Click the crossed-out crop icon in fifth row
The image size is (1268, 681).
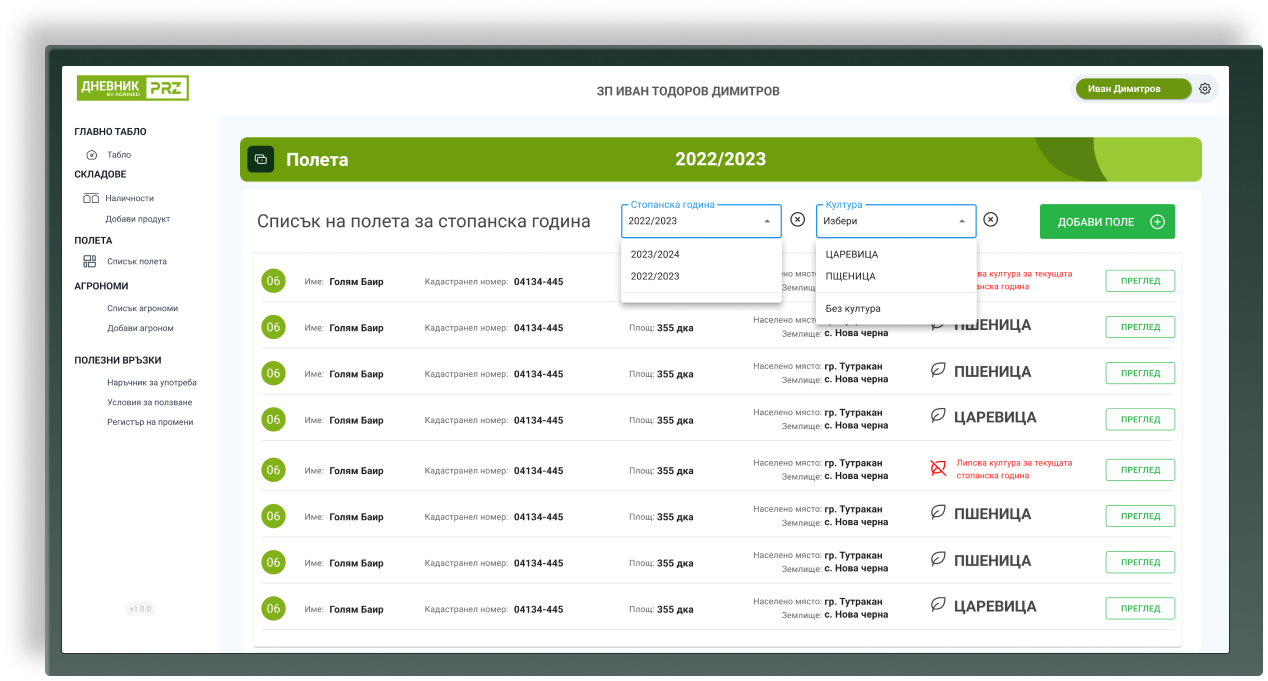[x=938, y=468]
